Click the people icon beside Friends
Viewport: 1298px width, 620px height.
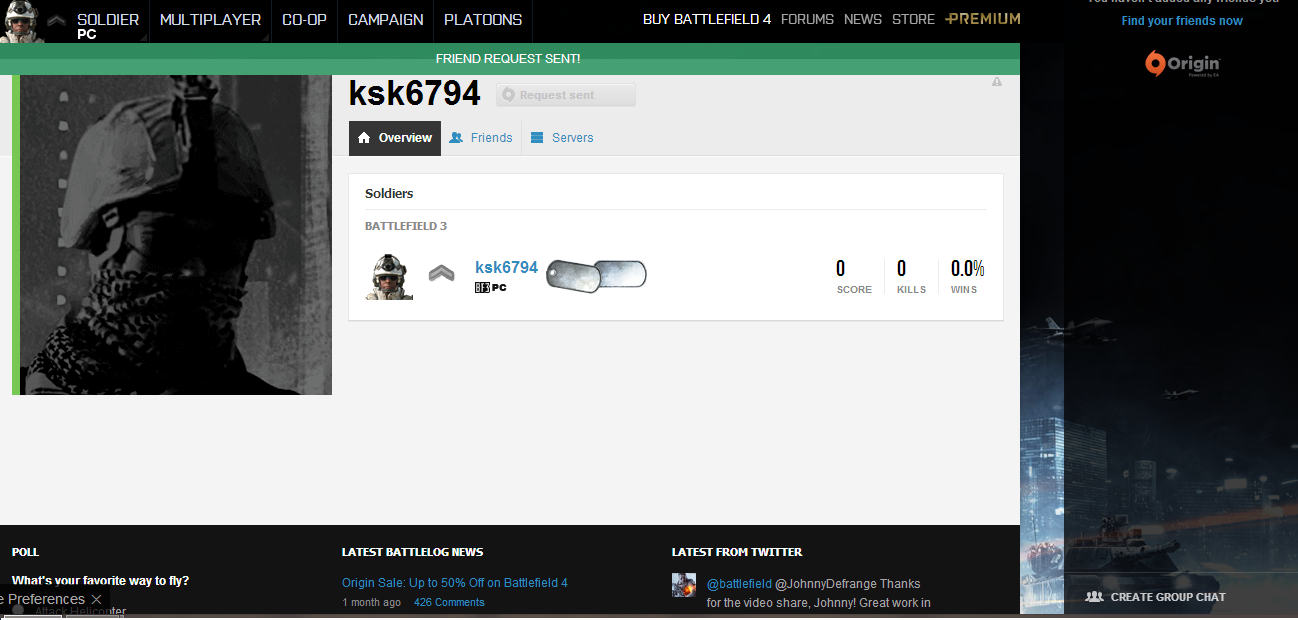point(456,138)
